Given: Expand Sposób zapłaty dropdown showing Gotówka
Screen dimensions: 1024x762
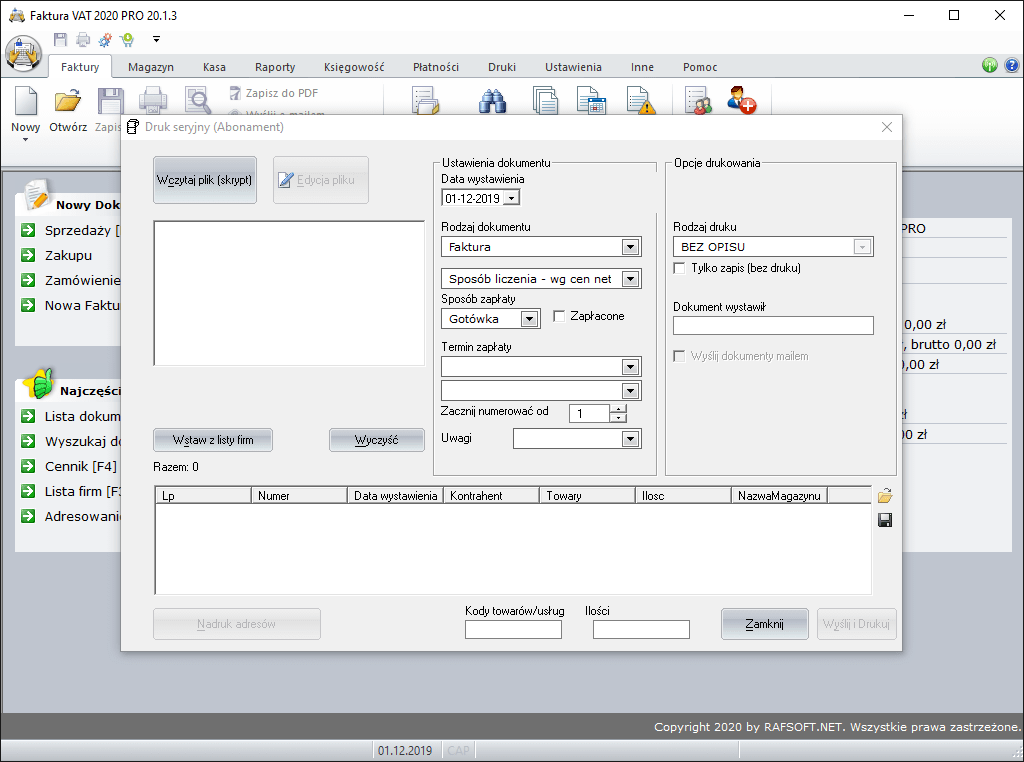Looking at the screenshot, I should [530, 319].
